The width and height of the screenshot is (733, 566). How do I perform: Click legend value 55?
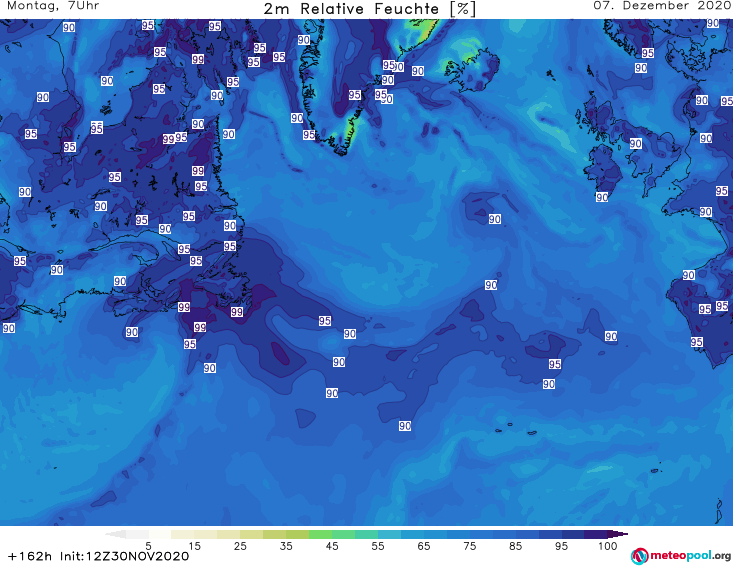tap(378, 546)
